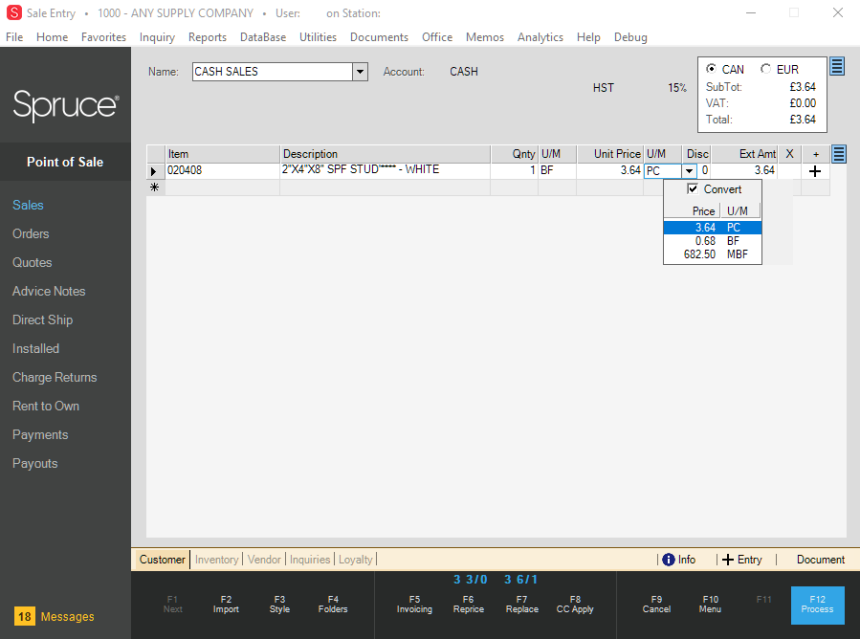Switch to the Customer tab
860x639 pixels.
tap(162, 559)
